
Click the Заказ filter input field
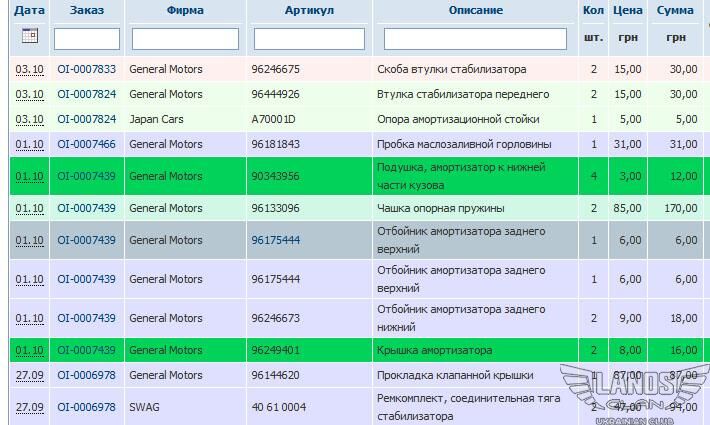(86, 39)
